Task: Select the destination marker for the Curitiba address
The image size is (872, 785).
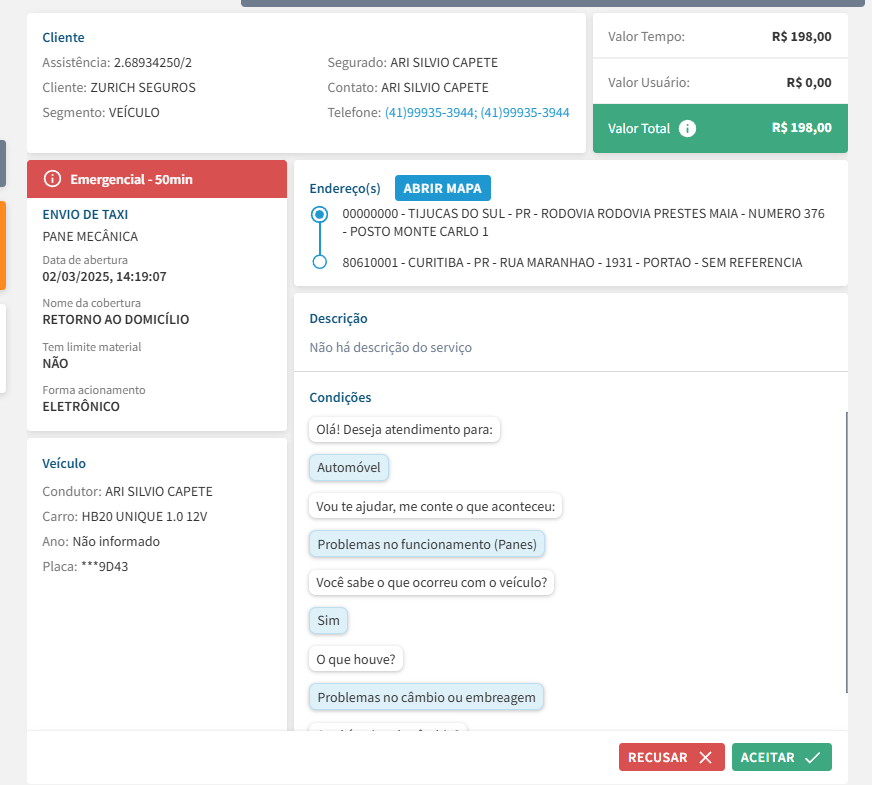Action: tap(319, 262)
